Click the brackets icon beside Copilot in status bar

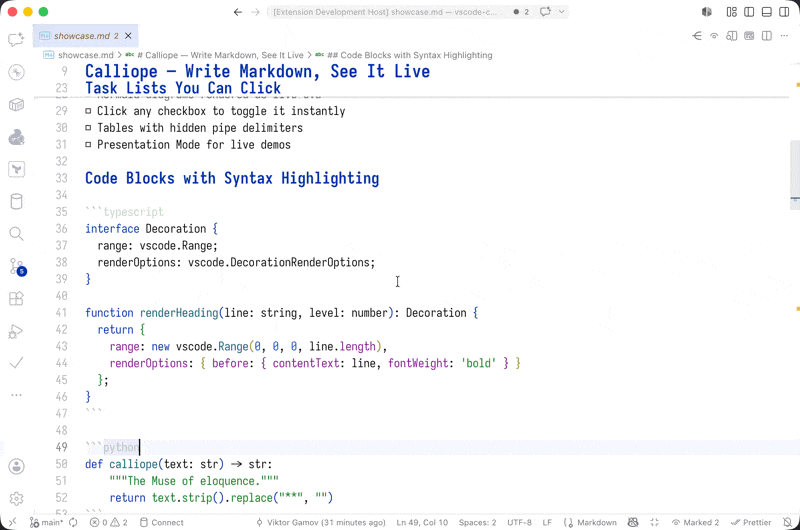(x=655, y=522)
